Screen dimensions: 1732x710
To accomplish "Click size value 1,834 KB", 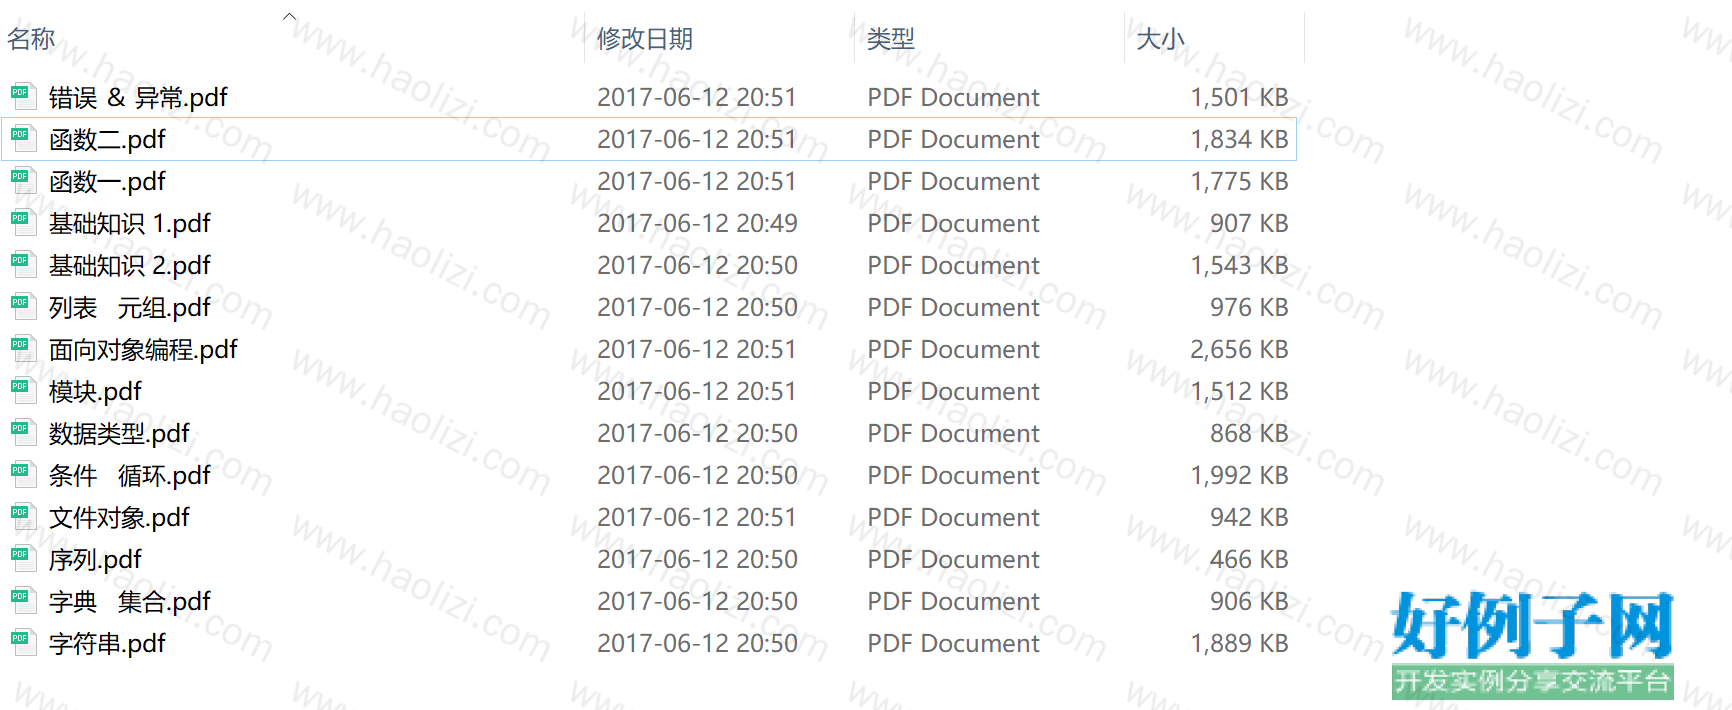I will 1239,140.
